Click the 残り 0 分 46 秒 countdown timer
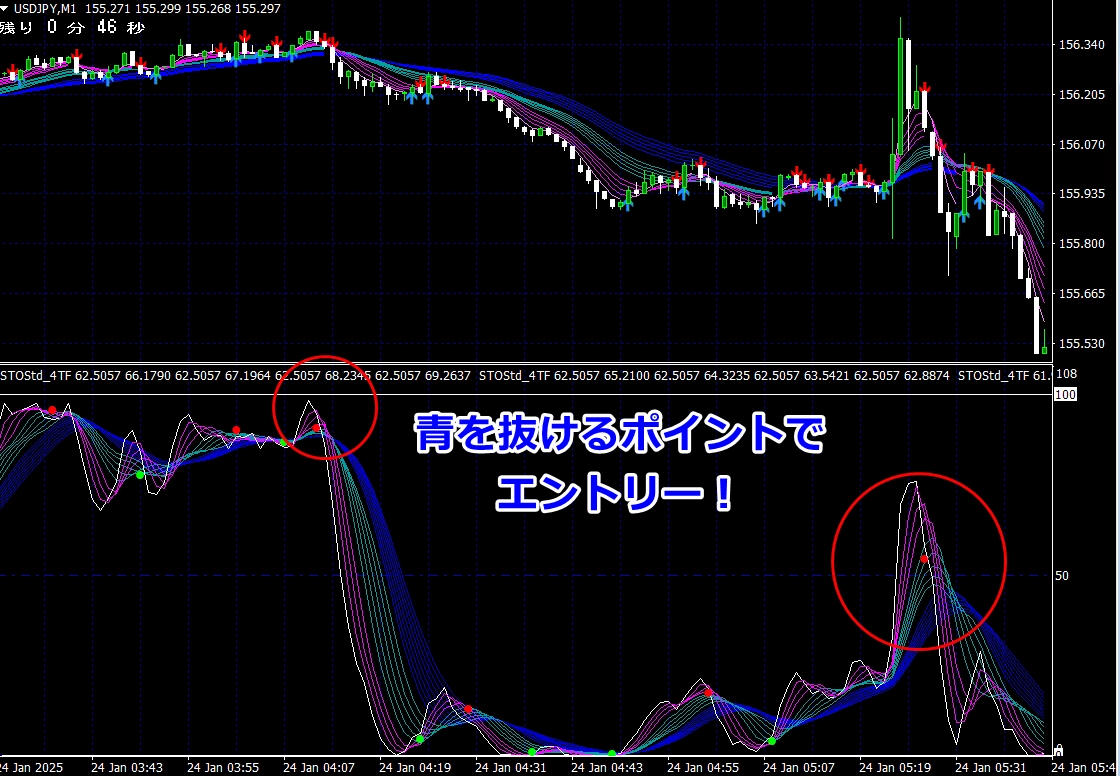 72,28
